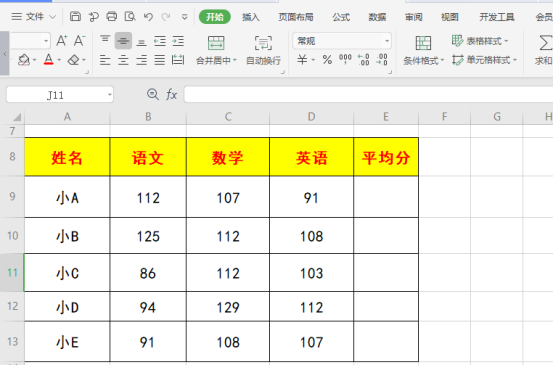Open the fill color dropdown arrow

coord(34,60)
